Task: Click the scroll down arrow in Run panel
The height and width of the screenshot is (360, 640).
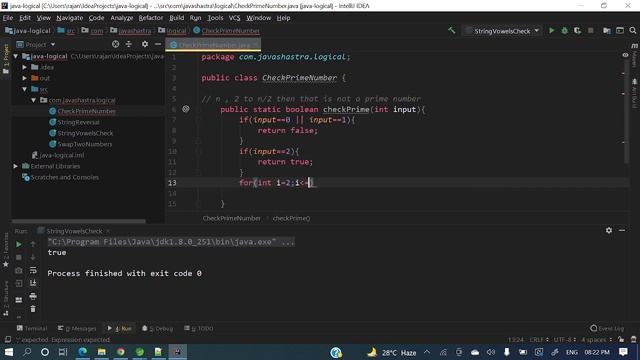Action: tap(33, 257)
